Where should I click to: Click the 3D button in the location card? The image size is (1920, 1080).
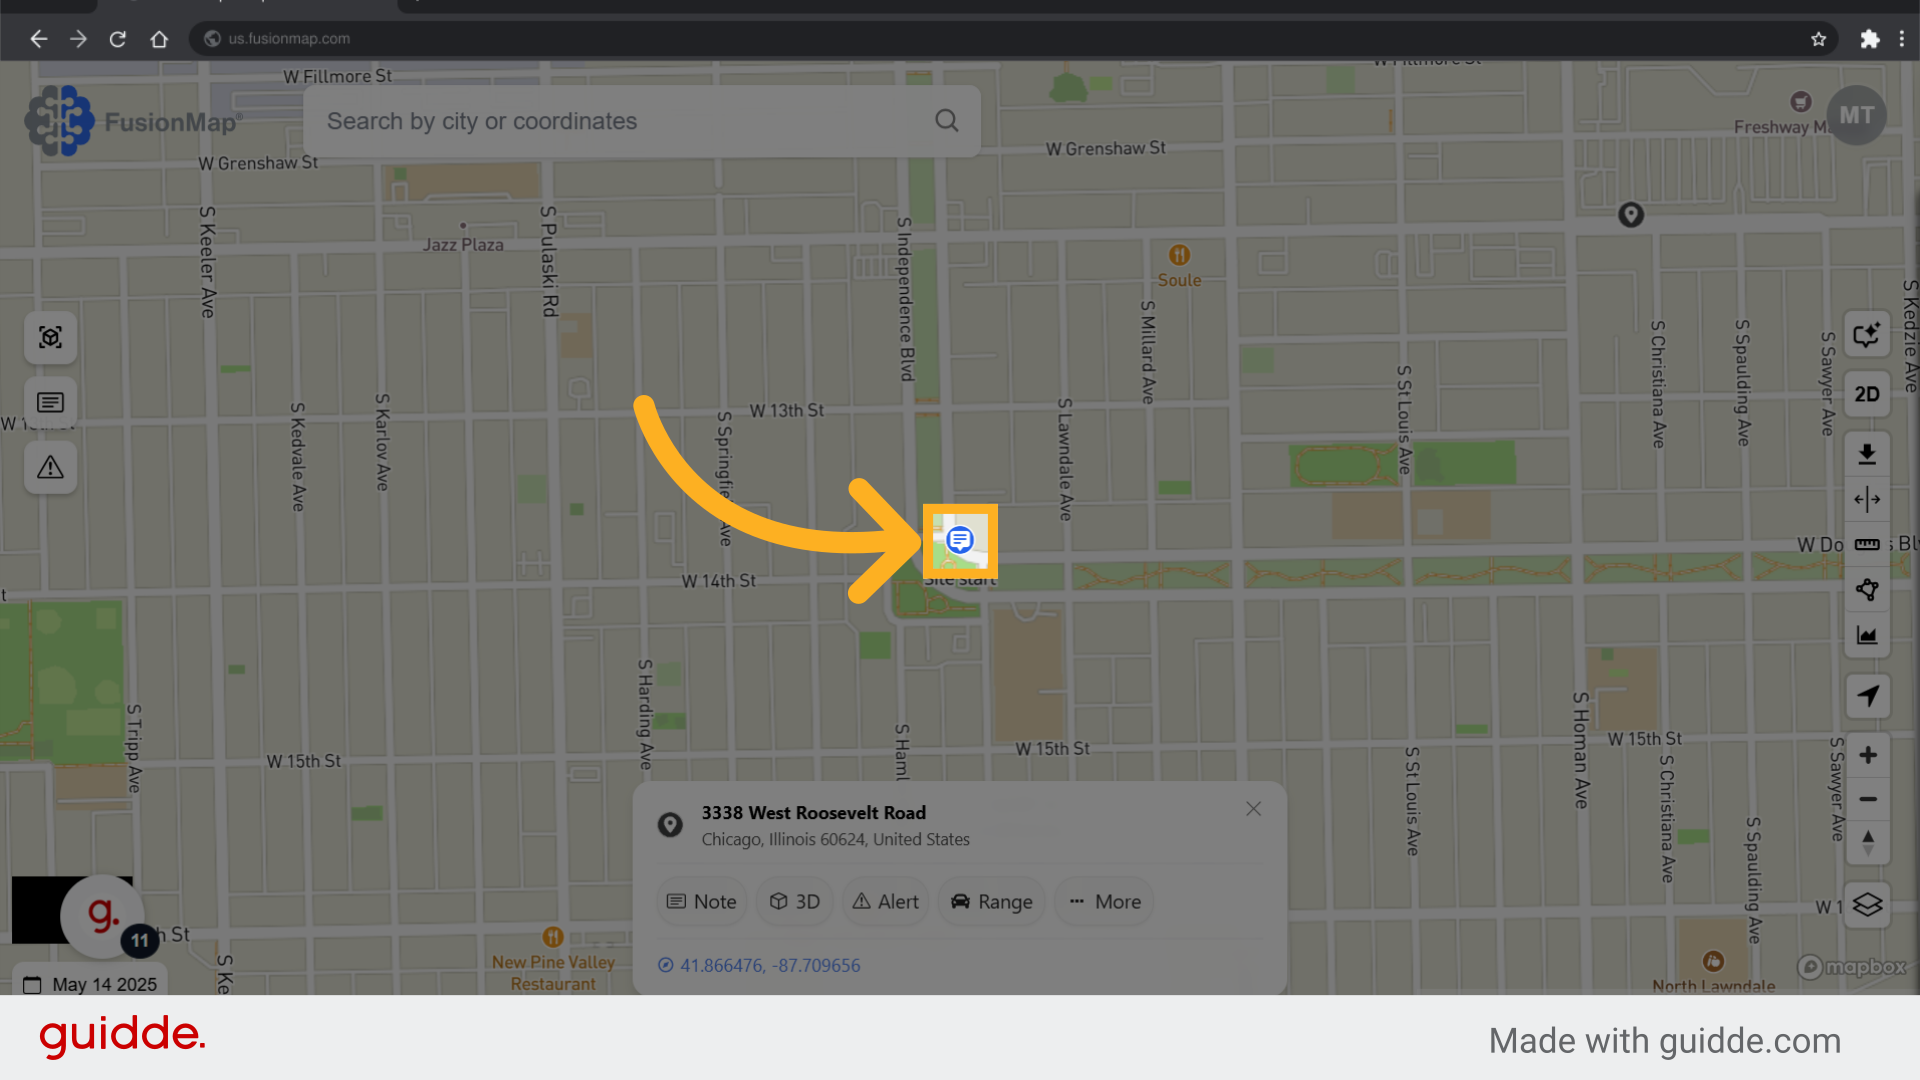[795, 902]
